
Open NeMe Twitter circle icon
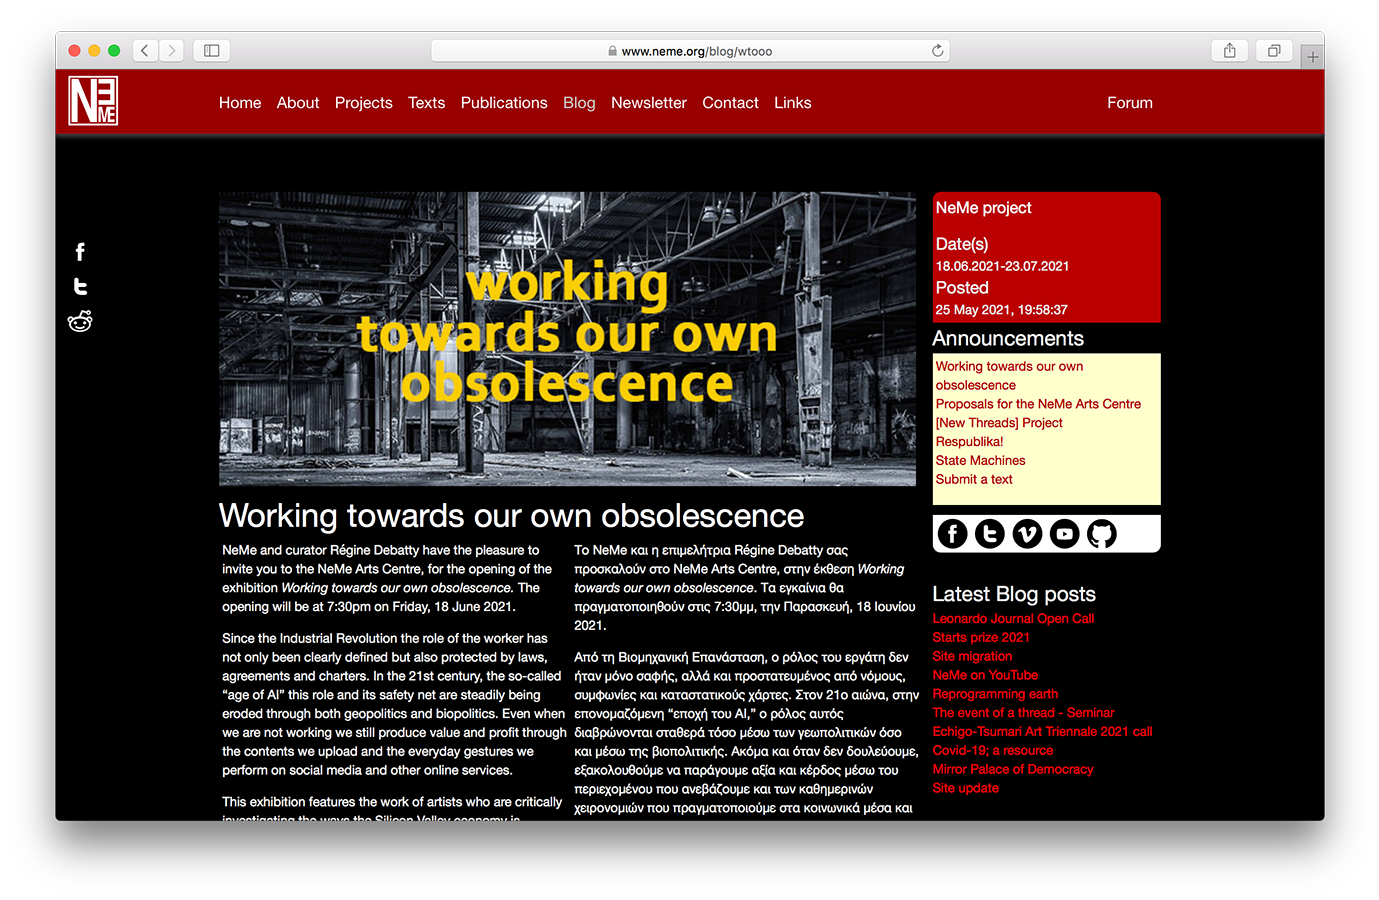pyautogui.click(x=990, y=534)
